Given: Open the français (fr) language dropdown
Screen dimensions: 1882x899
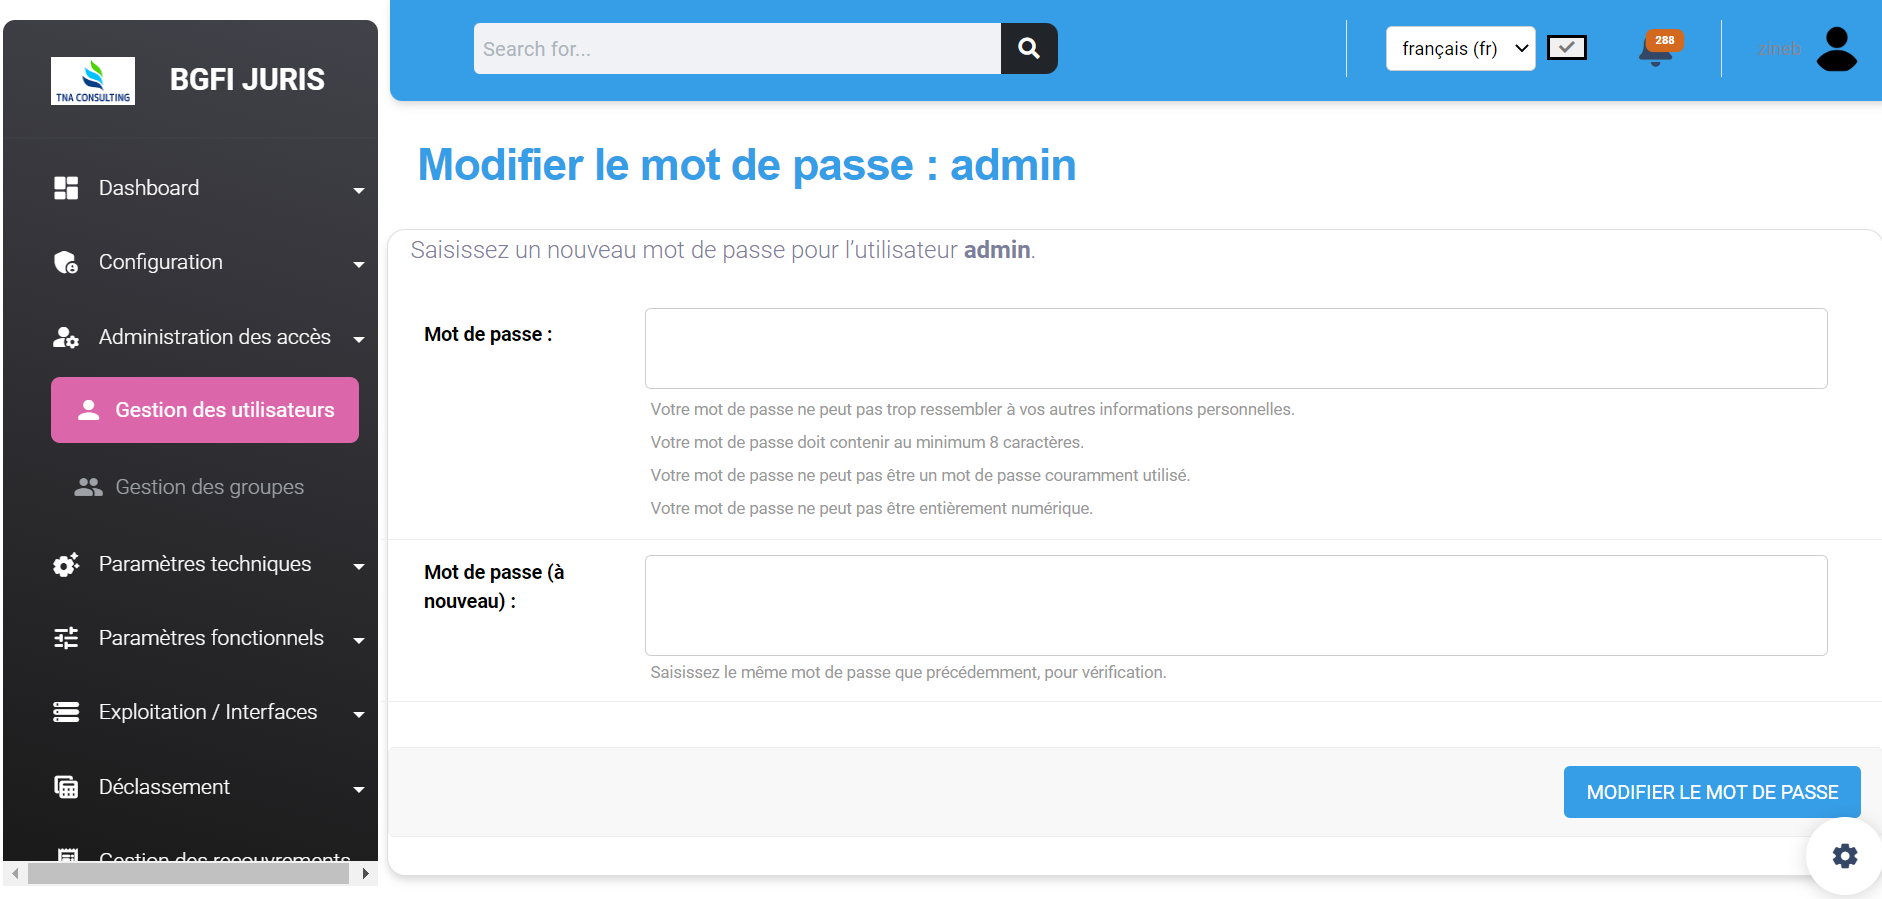Looking at the screenshot, I should 1459,49.
